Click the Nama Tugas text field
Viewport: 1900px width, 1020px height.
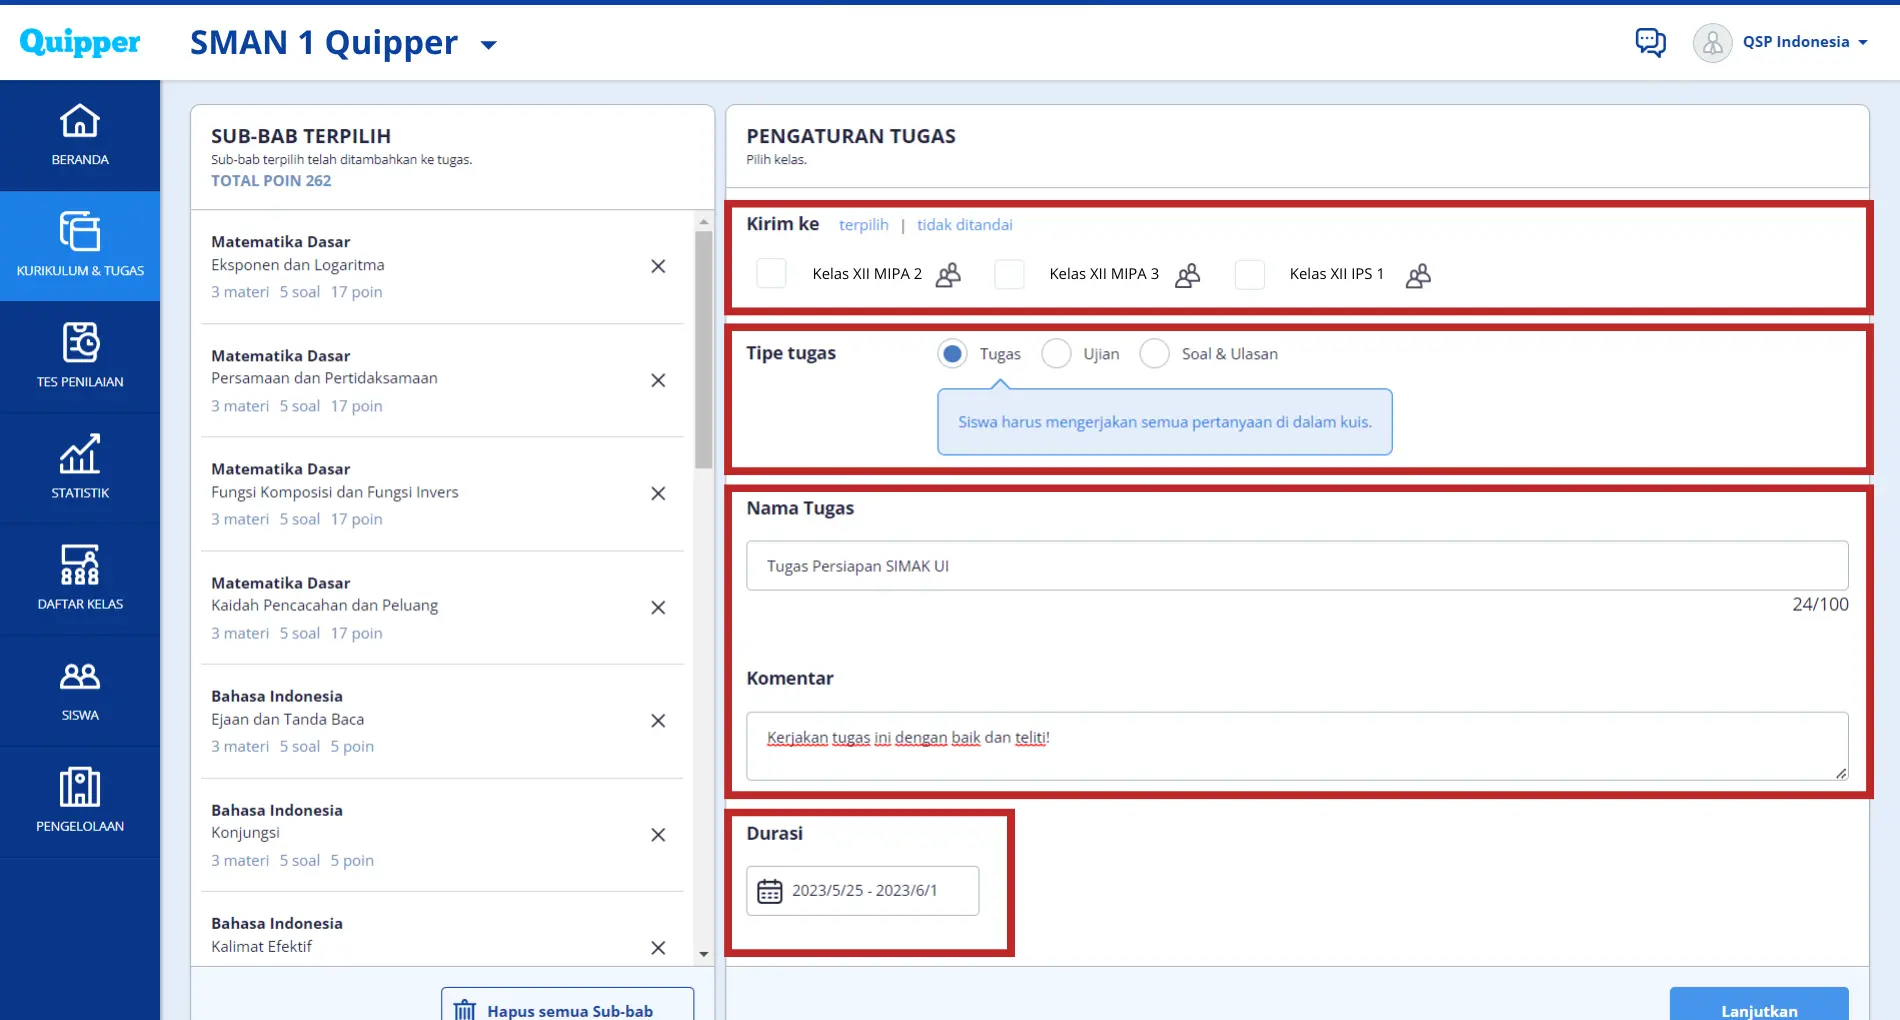pos(1296,566)
